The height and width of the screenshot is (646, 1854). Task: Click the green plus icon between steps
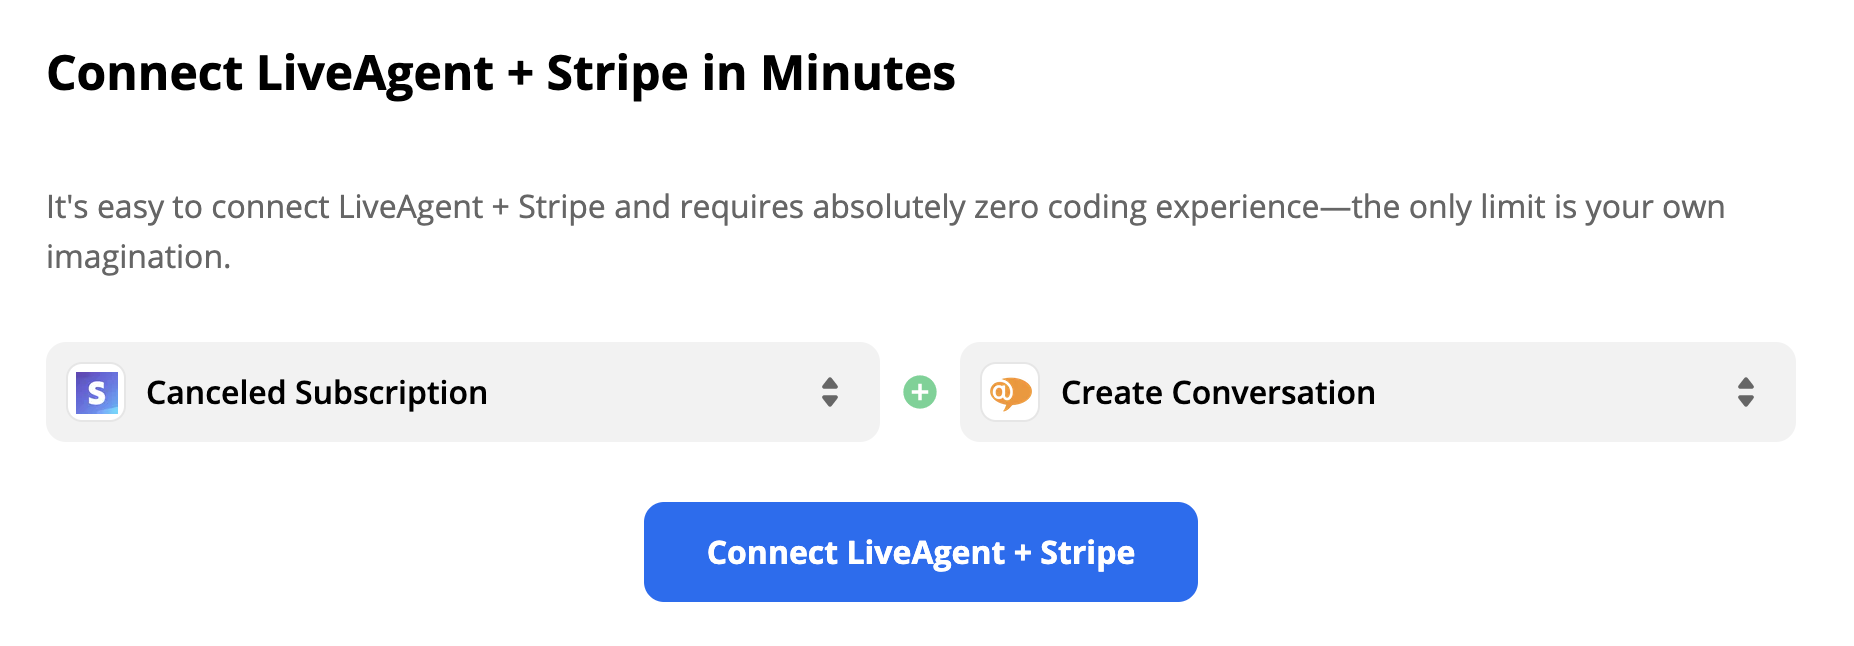[x=919, y=392]
